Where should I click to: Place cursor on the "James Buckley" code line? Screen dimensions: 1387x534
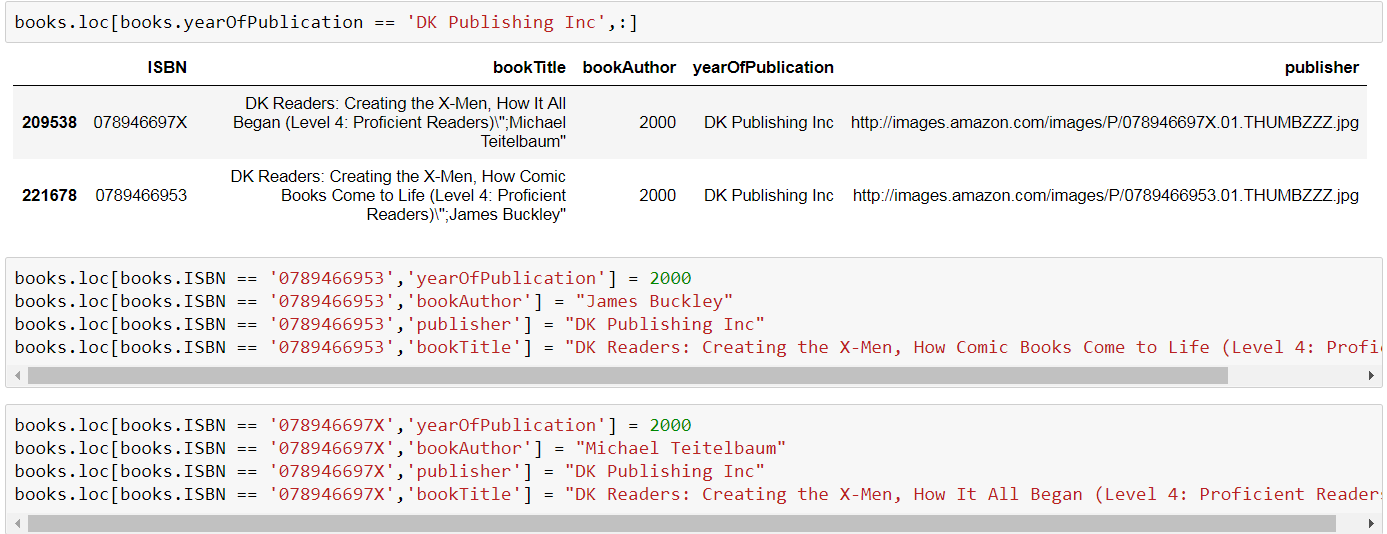[374, 301]
